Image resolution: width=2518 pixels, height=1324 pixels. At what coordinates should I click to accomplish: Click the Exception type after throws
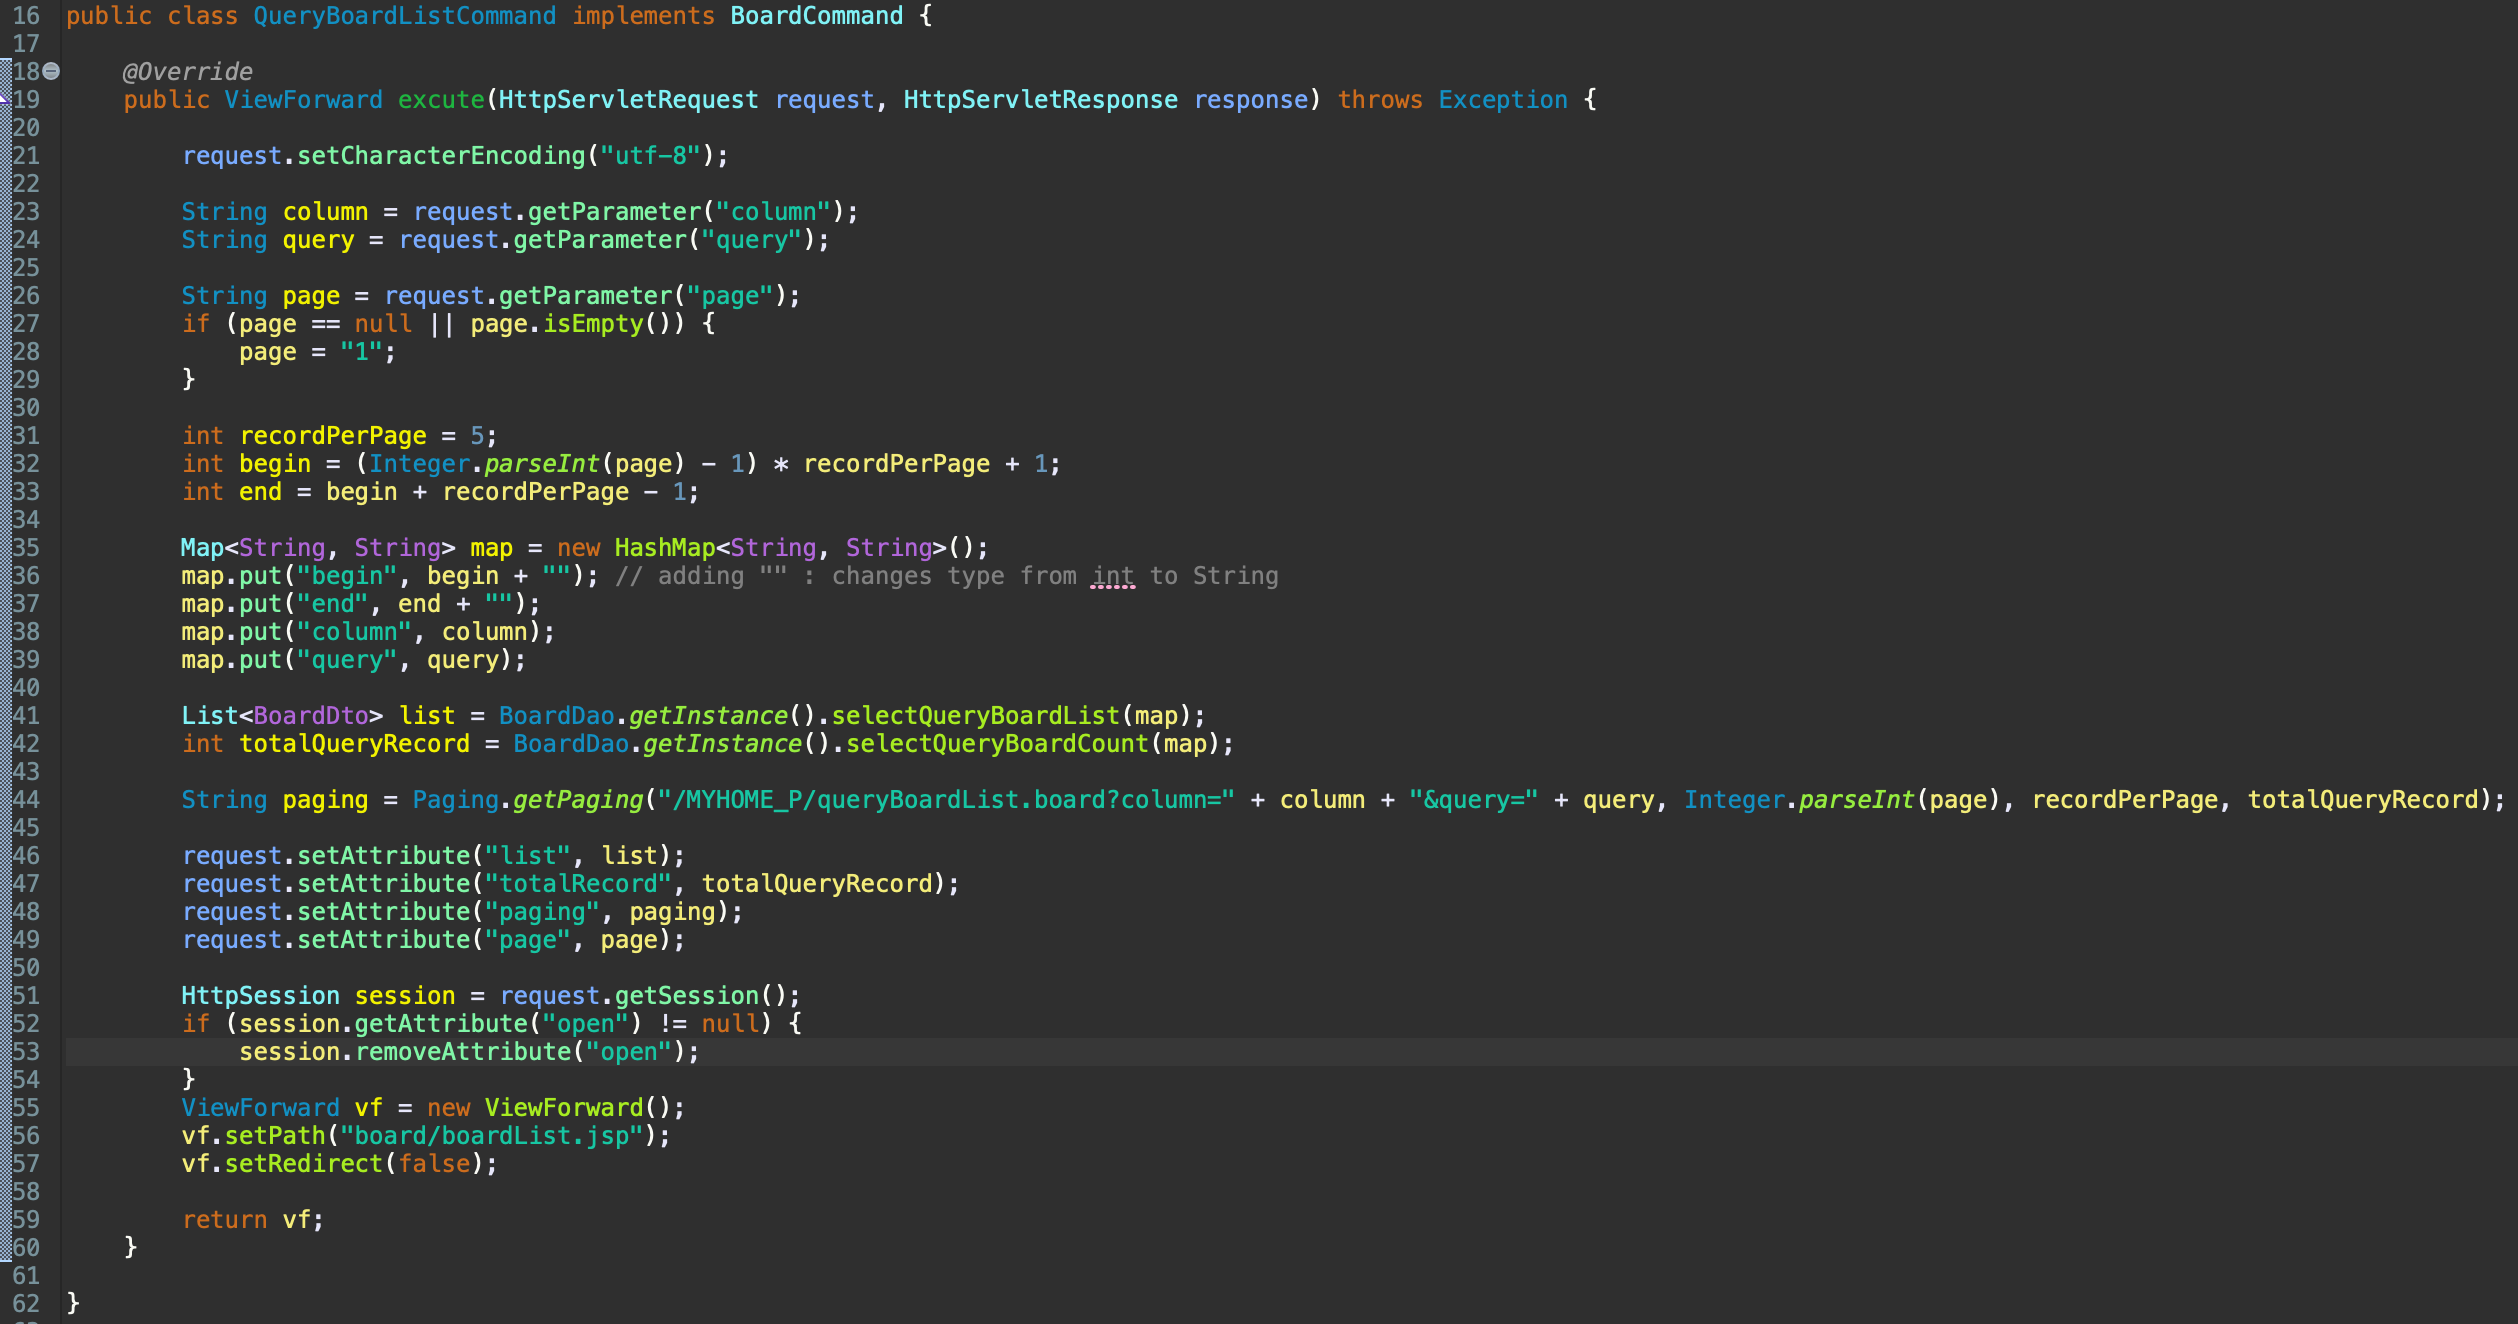point(1502,100)
